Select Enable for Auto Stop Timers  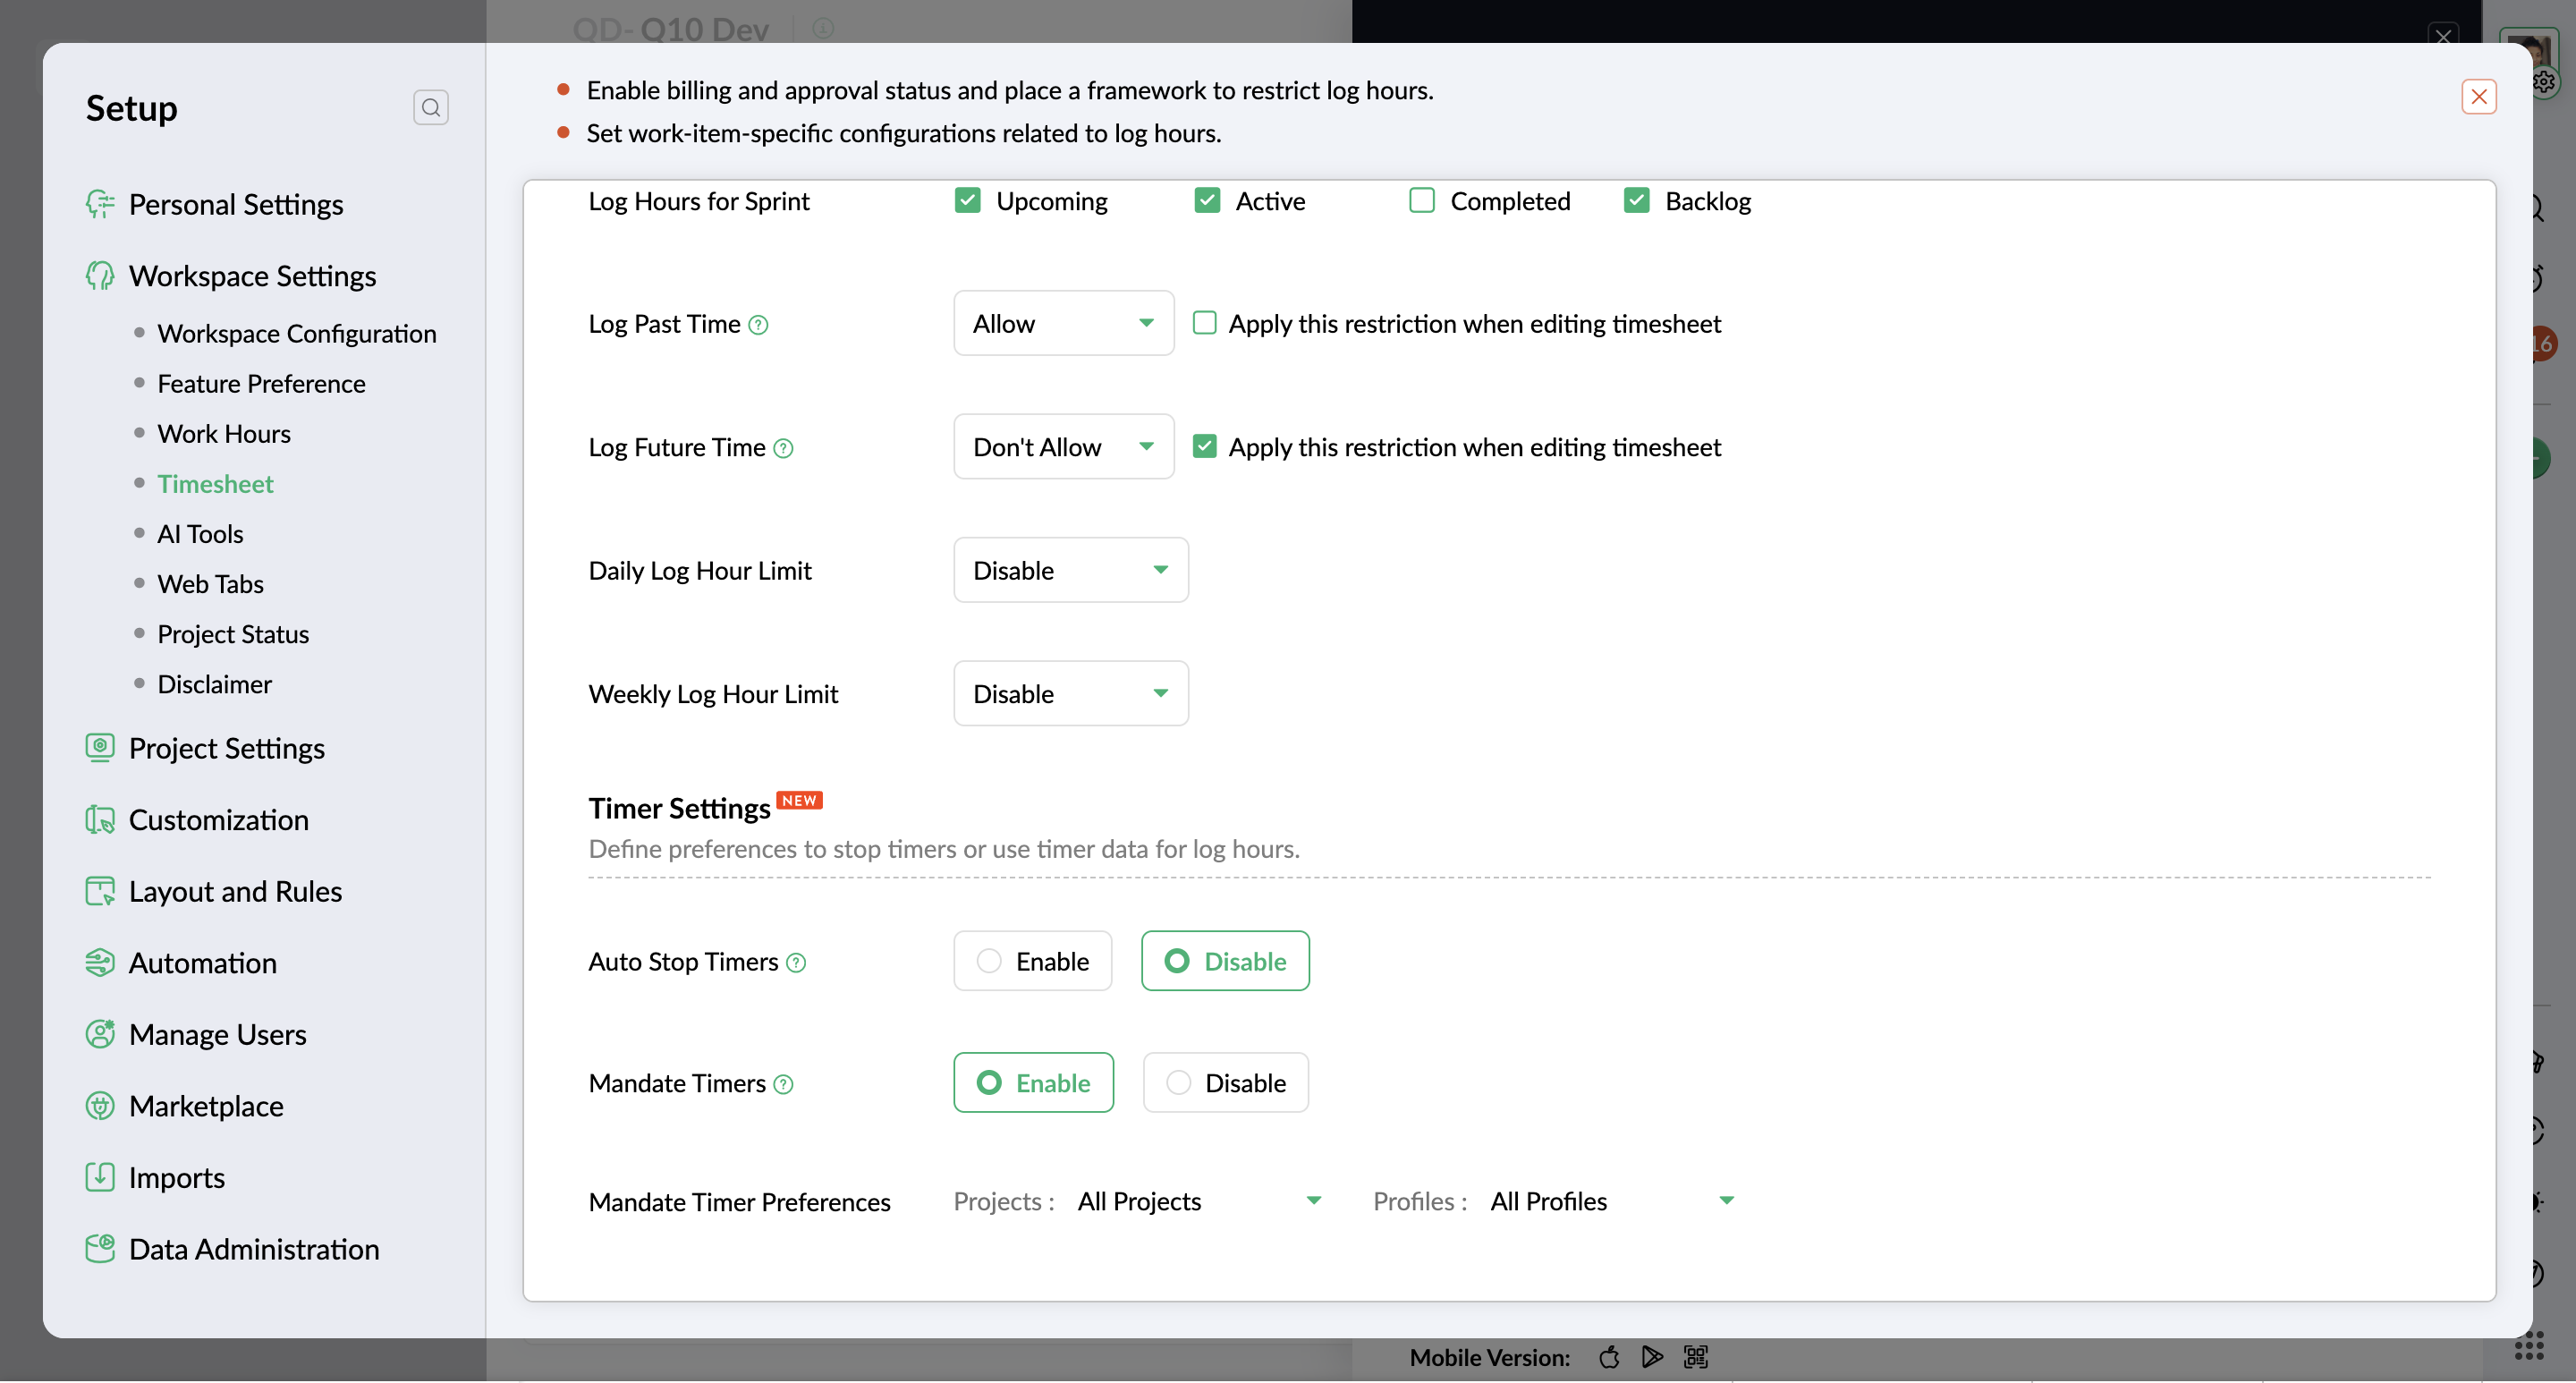coord(1032,961)
